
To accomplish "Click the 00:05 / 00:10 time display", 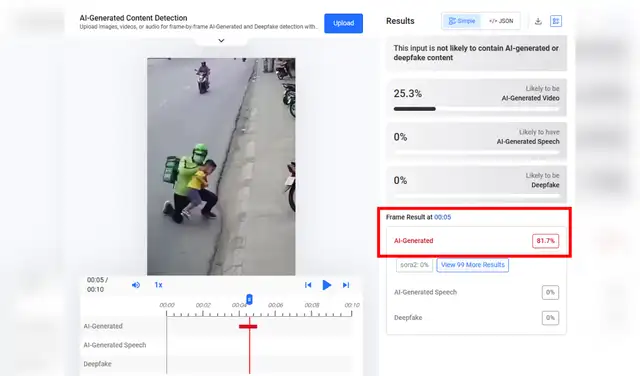I will [x=97, y=285].
